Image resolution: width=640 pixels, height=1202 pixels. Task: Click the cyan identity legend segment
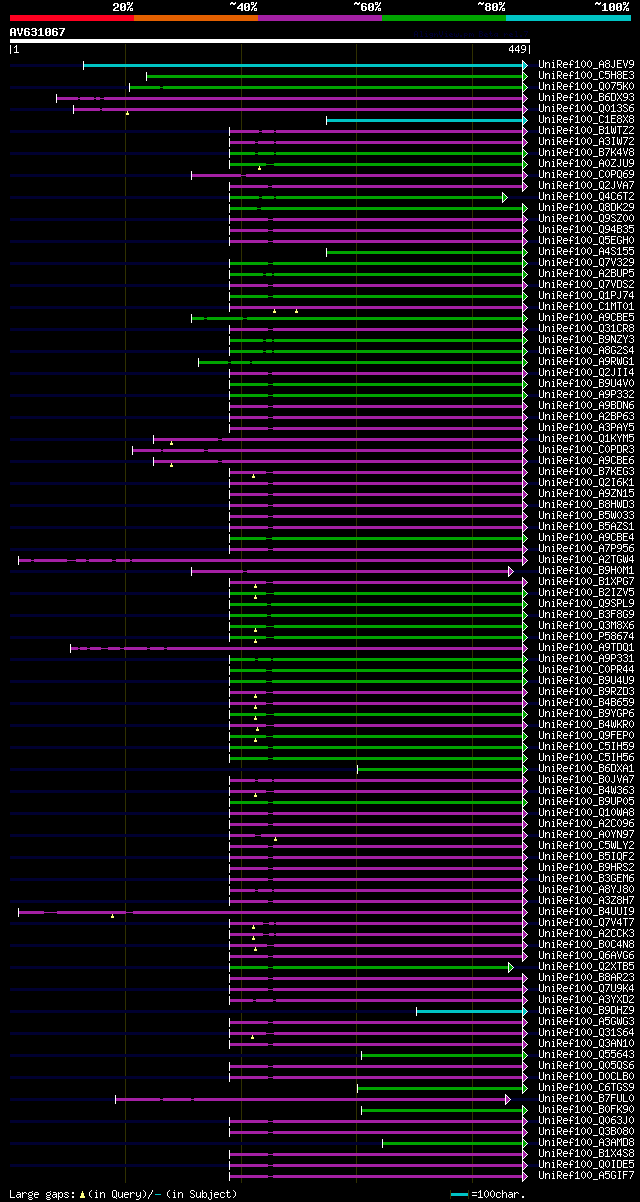pyautogui.click(x=568, y=18)
